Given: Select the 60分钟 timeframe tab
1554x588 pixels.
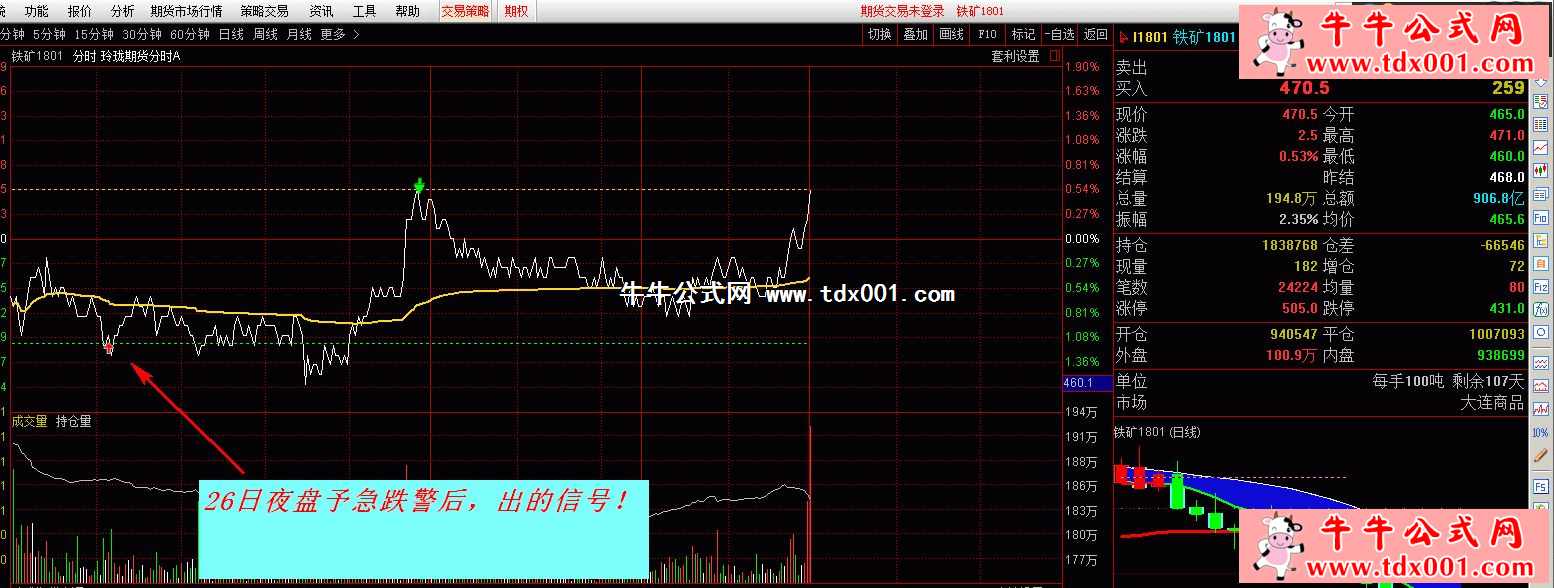Looking at the screenshot, I should (x=190, y=35).
